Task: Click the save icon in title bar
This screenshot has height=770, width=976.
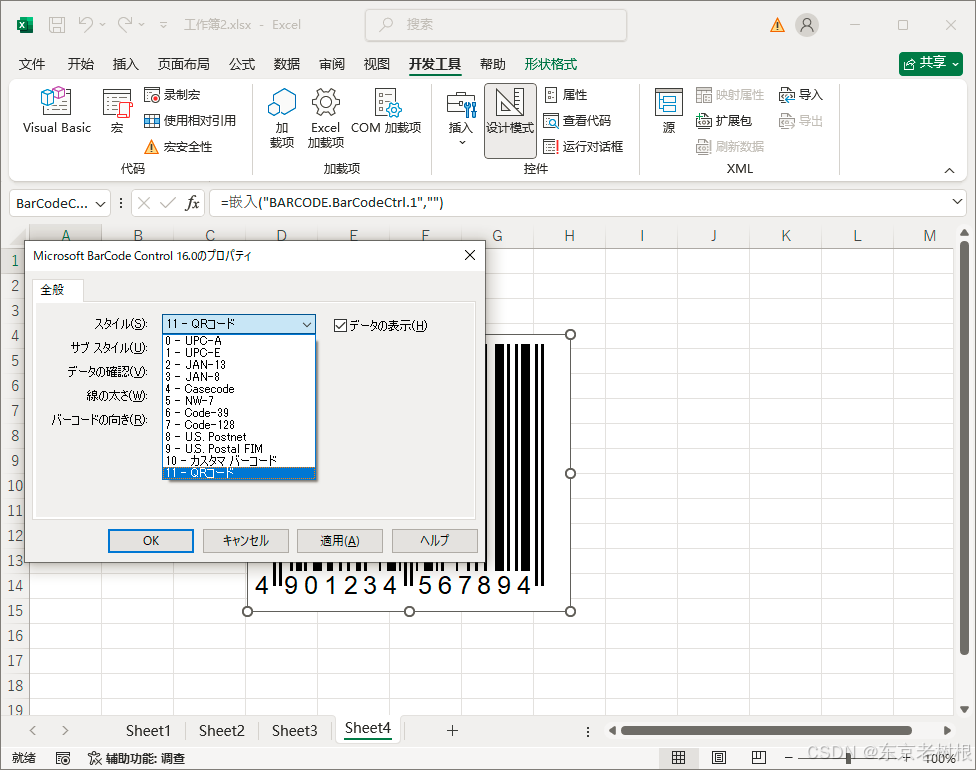Action: [x=57, y=25]
